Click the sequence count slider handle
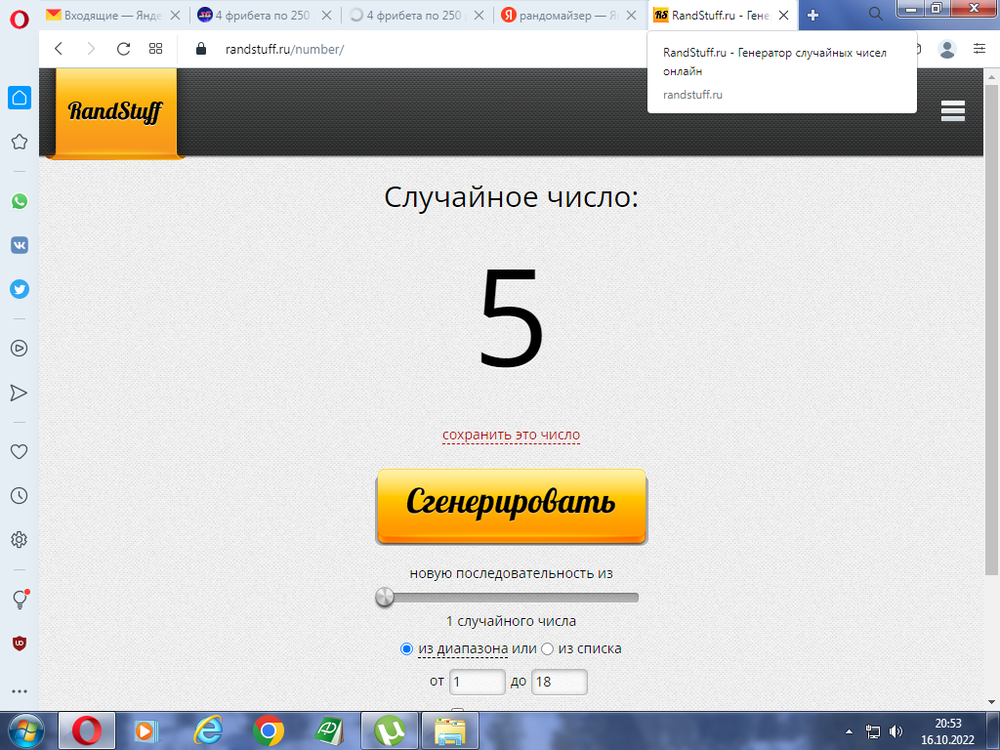Image resolution: width=1000 pixels, height=750 pixels. [x=385, y=598]
